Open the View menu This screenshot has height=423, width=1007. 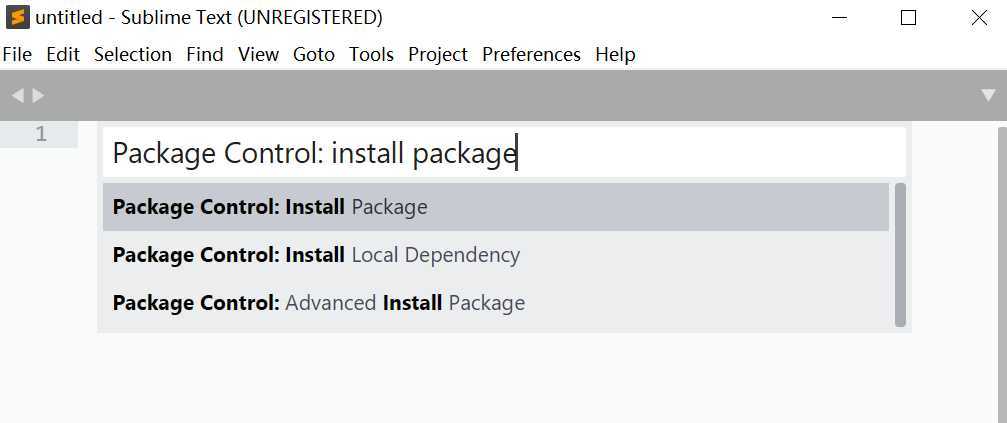click(258, 55)
